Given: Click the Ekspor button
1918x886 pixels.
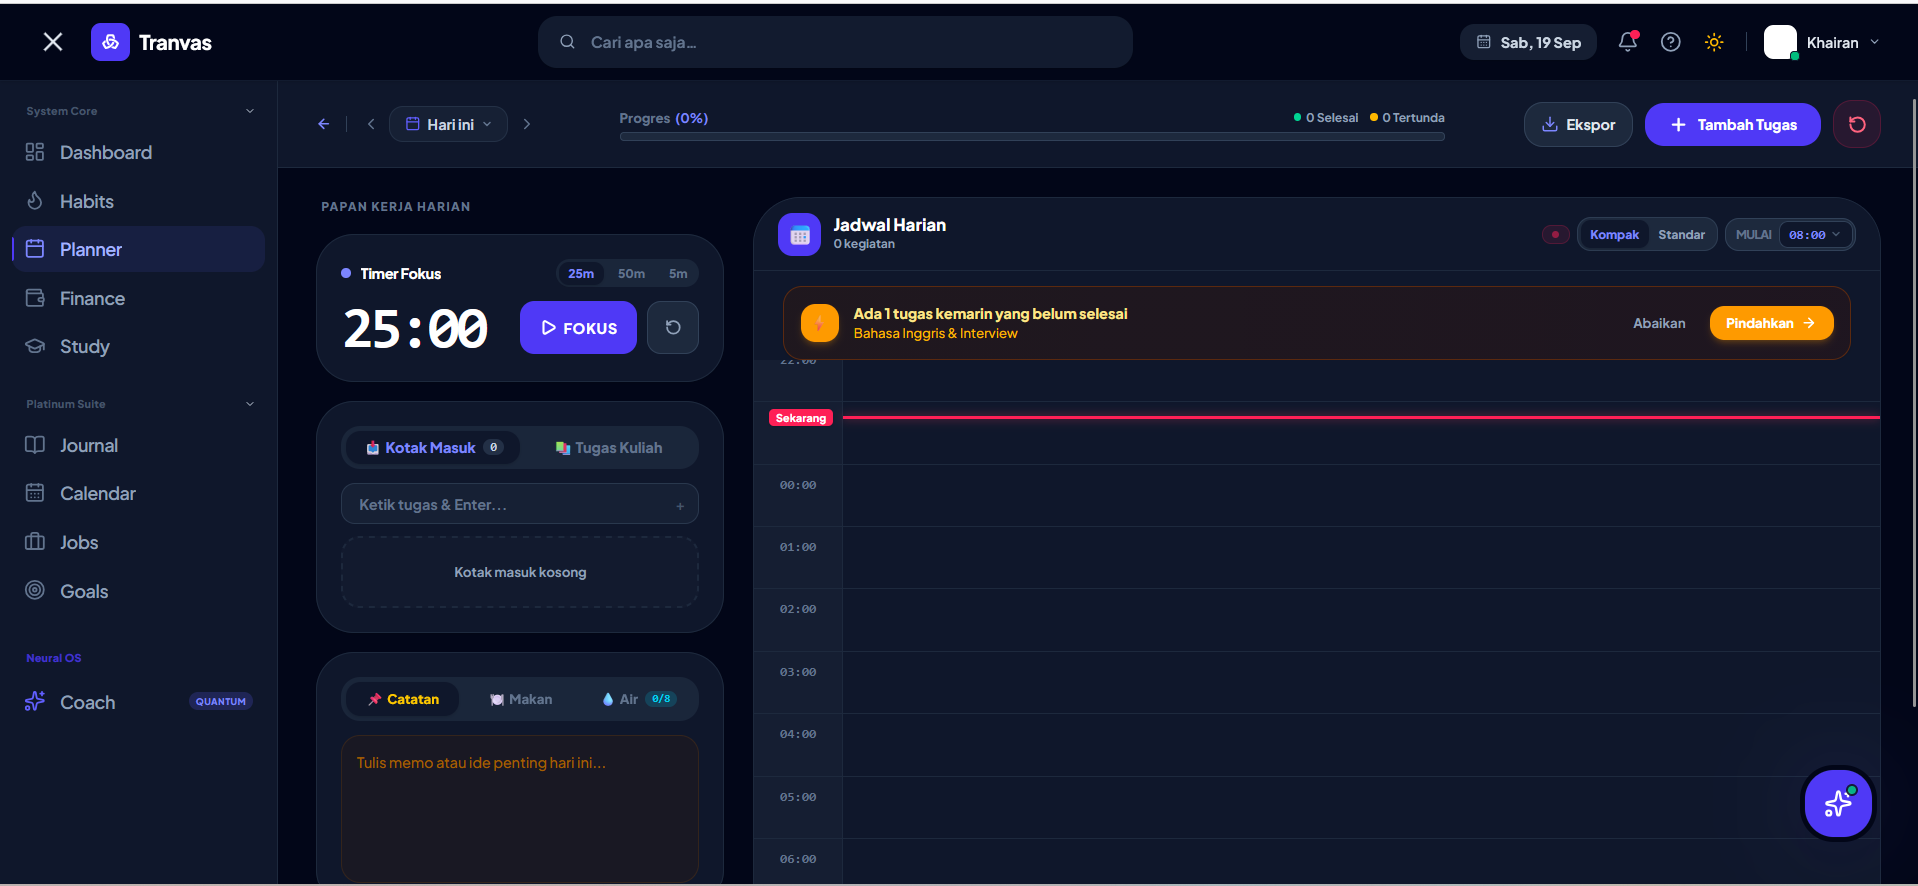Looking at the screenshot, I should pyautogui.click(x=1578, y=124).
